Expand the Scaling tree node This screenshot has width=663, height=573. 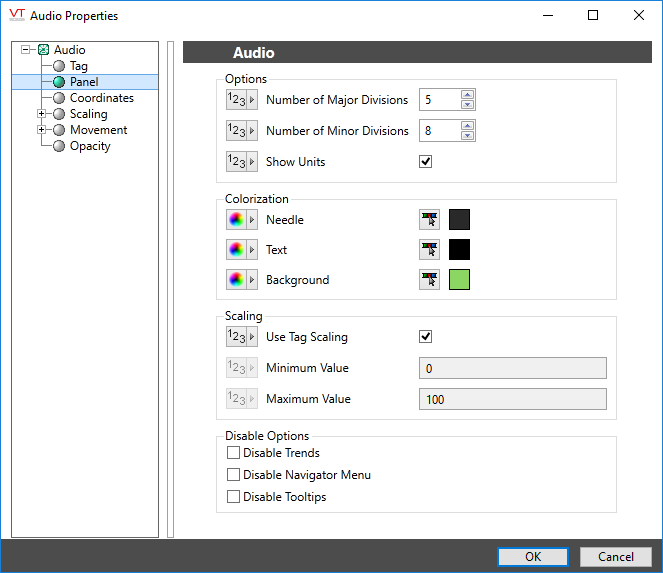[42, 114]
